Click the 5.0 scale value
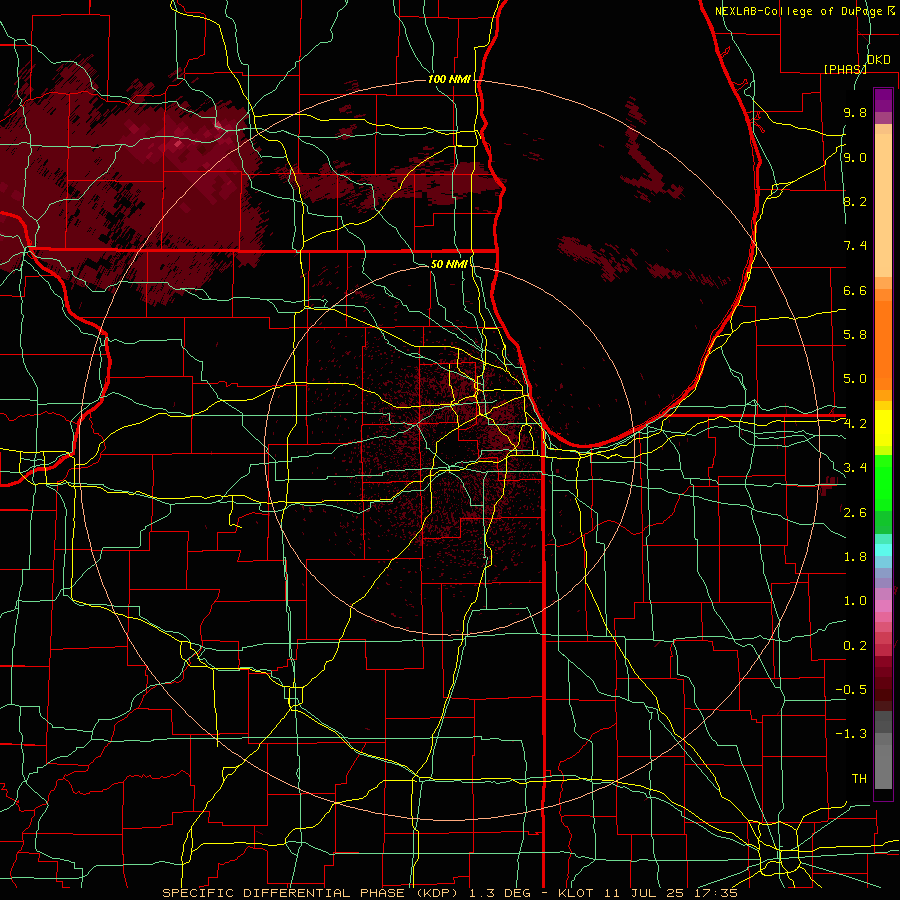This screenshot has width=900, height=900. (x=855, y=379)
